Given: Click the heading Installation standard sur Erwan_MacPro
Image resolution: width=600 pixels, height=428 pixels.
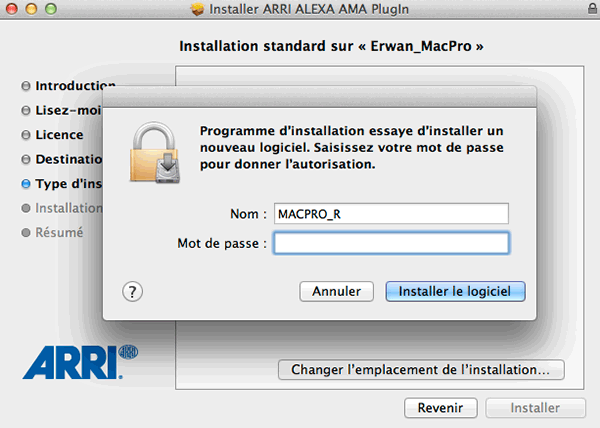Looking at the screenshot, I should pos(331,46).
